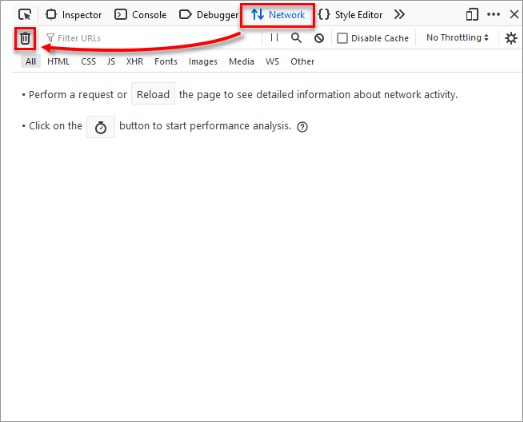
Task: Select the All filter
Action: click(x=31, y=61)
